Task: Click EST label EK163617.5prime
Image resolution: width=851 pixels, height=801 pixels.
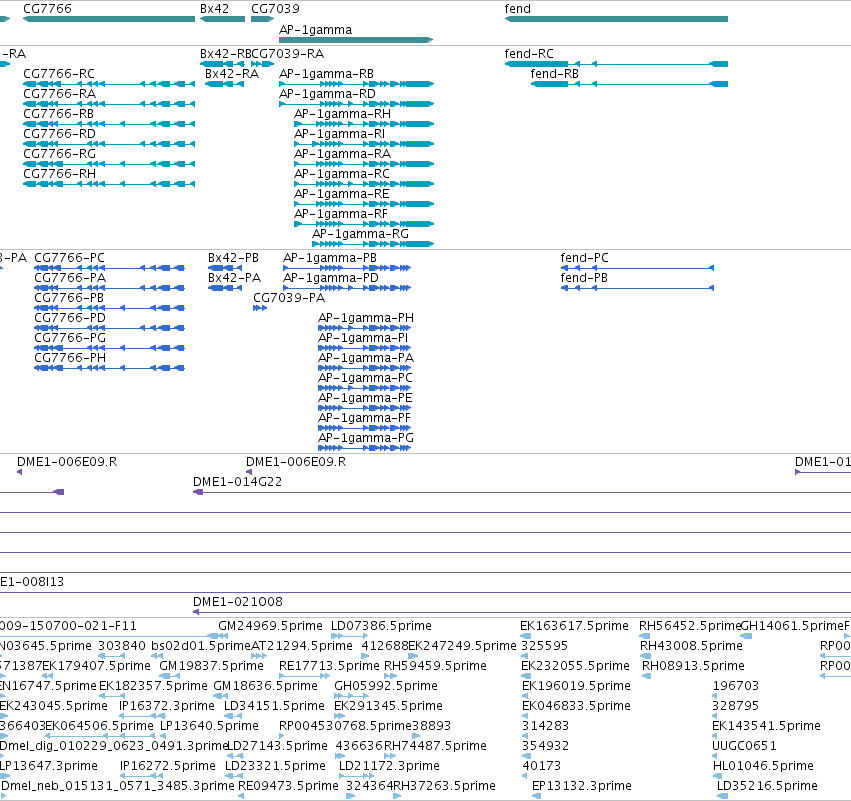Action: [574, 626]
